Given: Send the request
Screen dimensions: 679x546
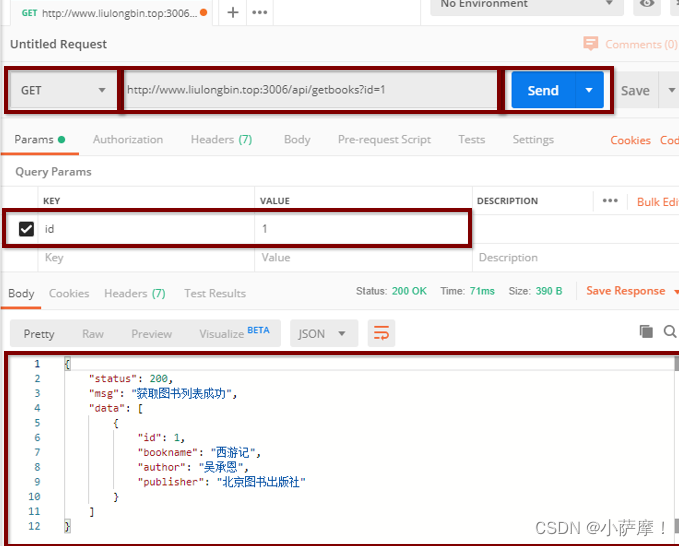Looking at the screenshot, I should [543, 90].
